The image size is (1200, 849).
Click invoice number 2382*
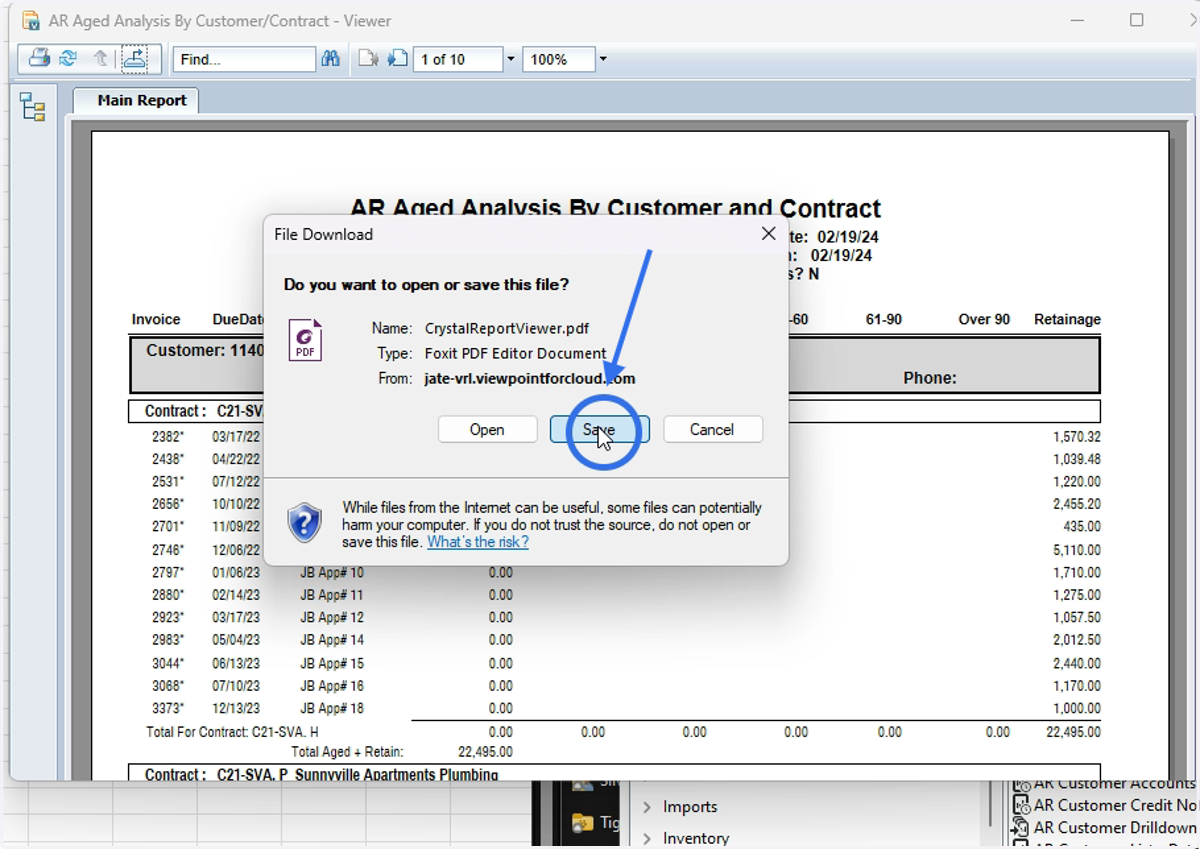pos(168,437)
